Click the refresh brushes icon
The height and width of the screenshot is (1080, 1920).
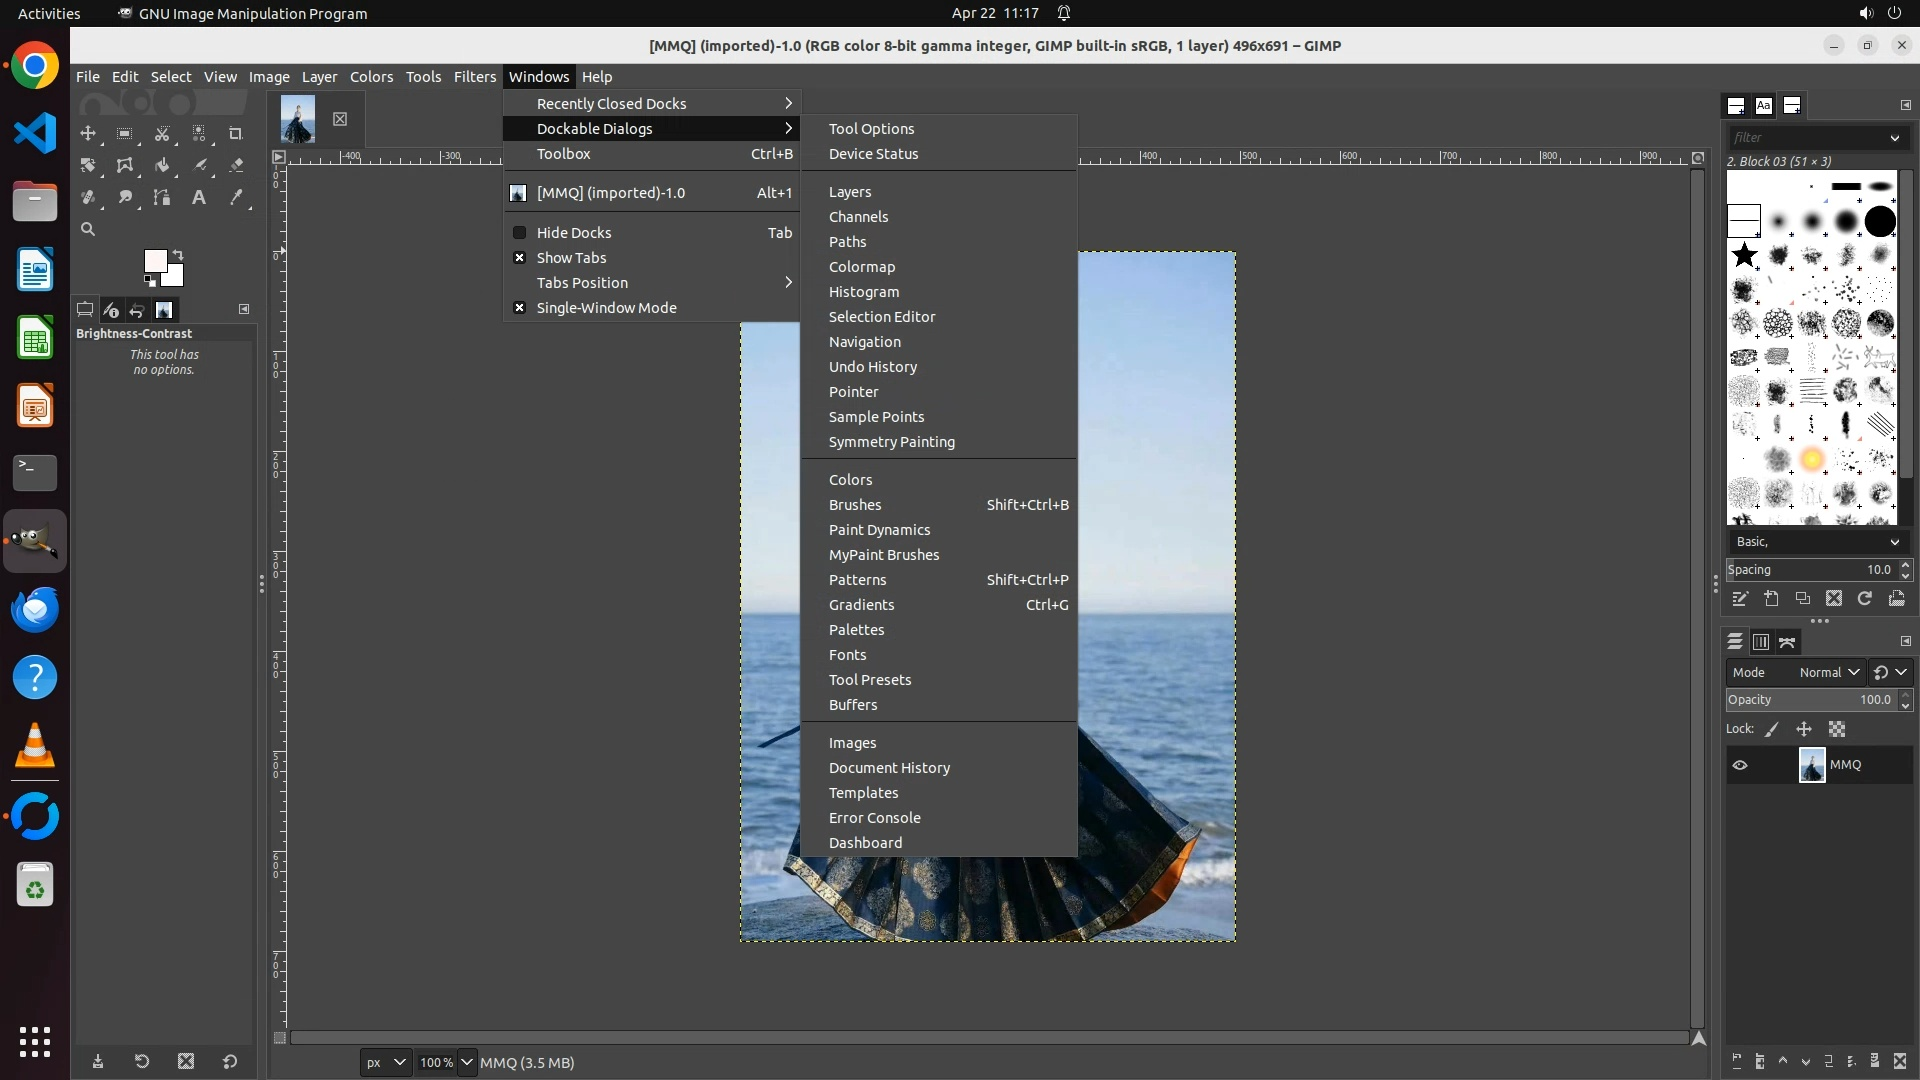[x=1865, y=598]
